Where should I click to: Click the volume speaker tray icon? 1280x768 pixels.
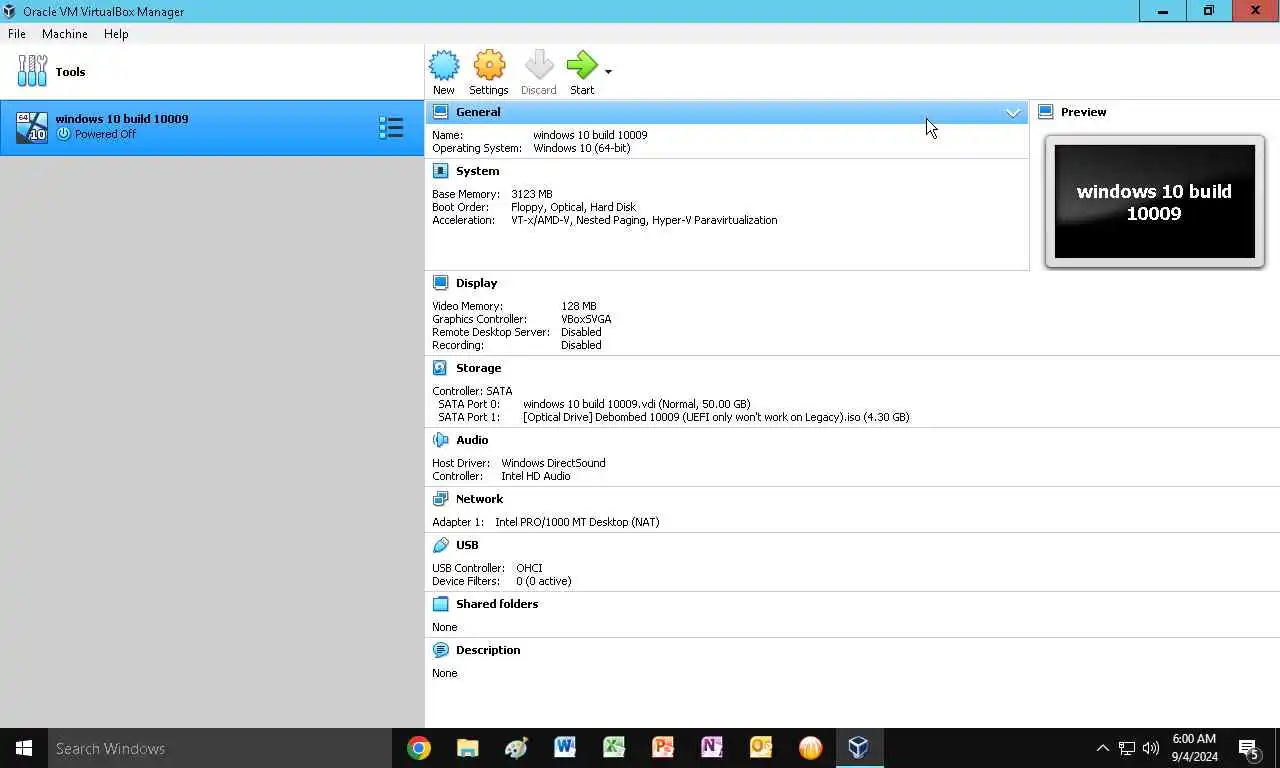1151,748
